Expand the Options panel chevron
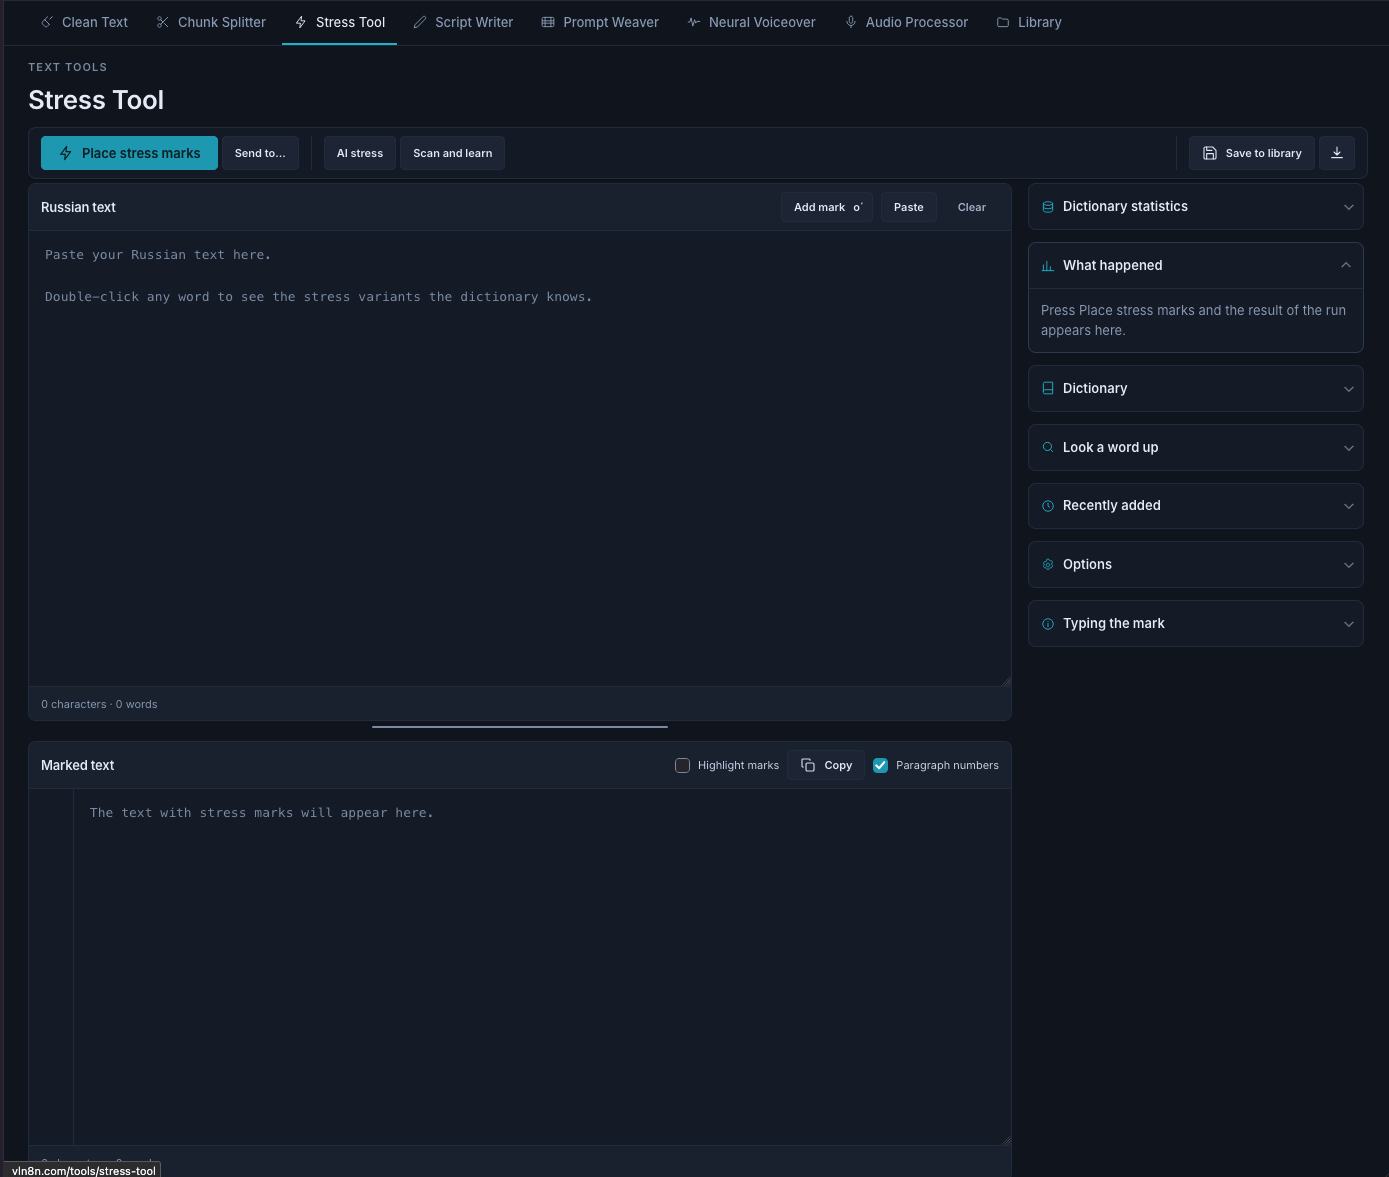Screen dimensions: 1389x1177 point(1348,565)
